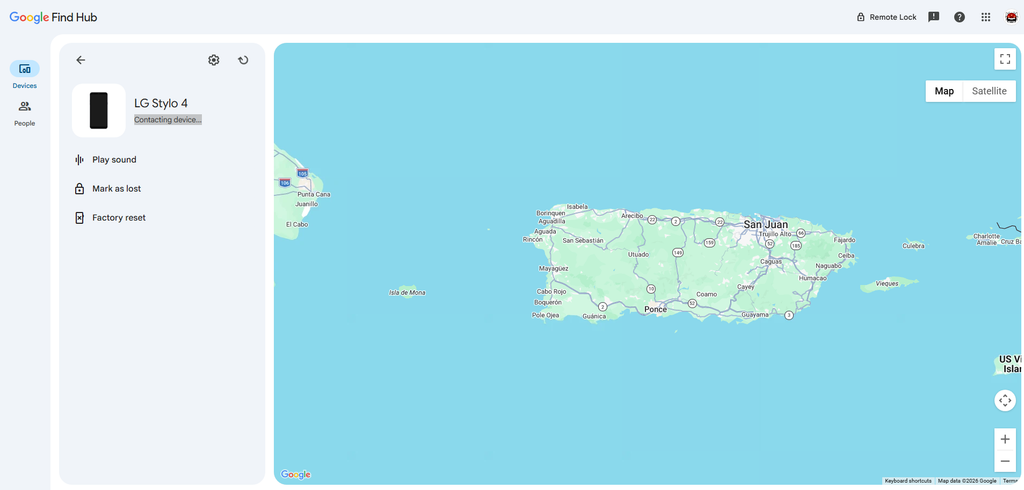Click the Humacao label on the map
The width and height of the screenshot is (1024, 490).
(x=813, y=278)
